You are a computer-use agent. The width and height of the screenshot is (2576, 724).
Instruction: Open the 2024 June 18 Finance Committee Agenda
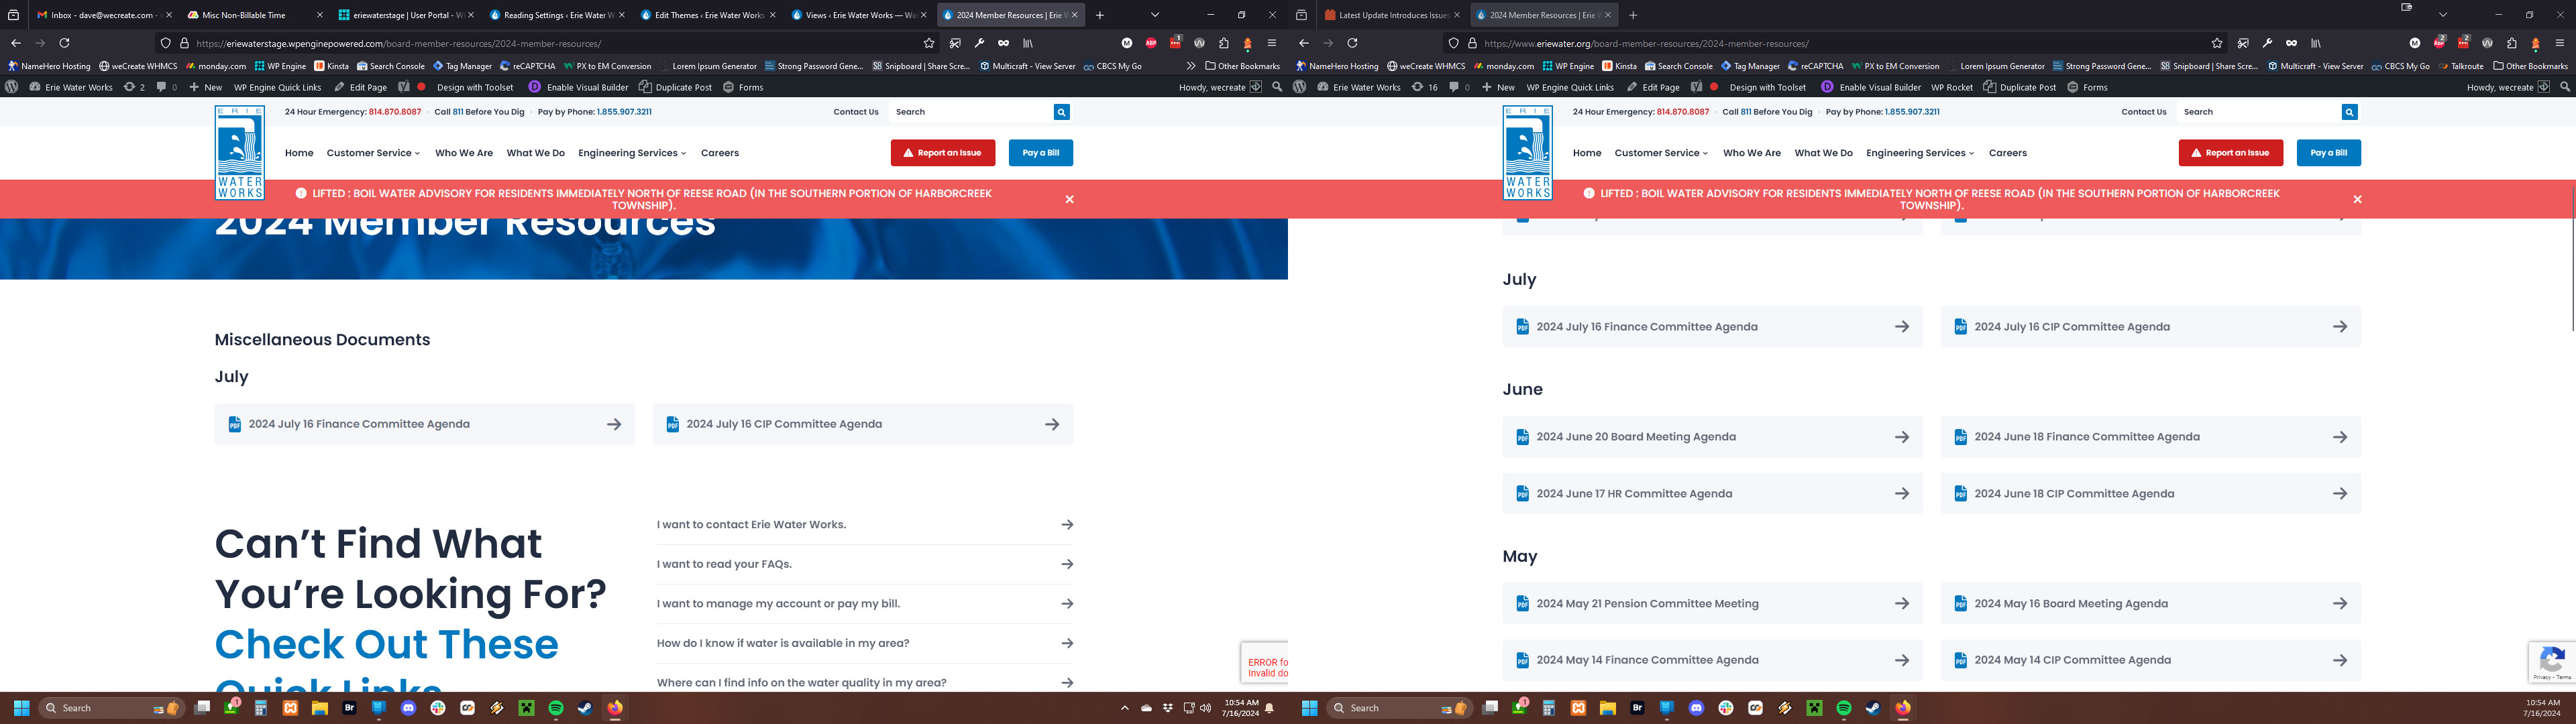(2150, 437)
